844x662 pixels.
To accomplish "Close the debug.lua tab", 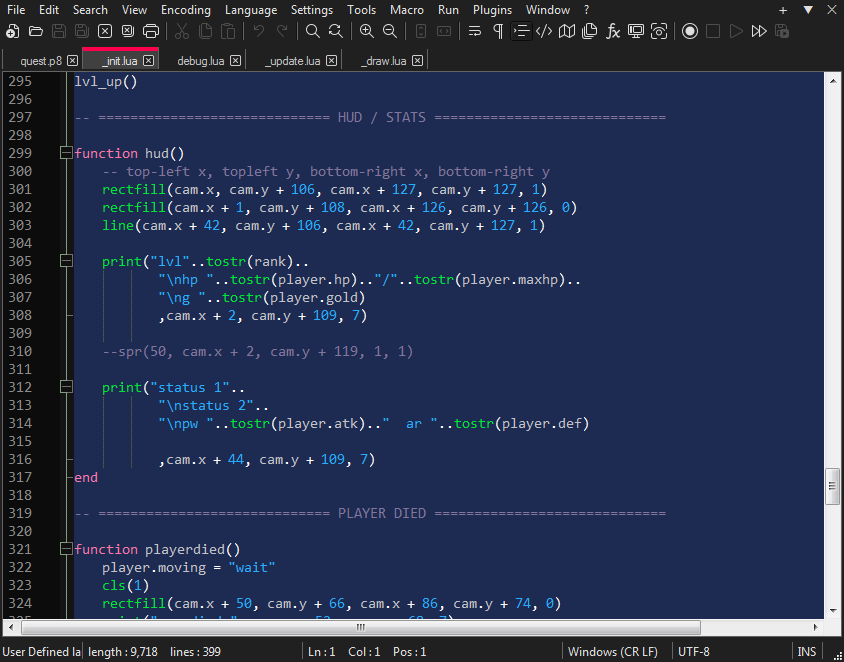I will pyautogui.click(x=236, y=61).
